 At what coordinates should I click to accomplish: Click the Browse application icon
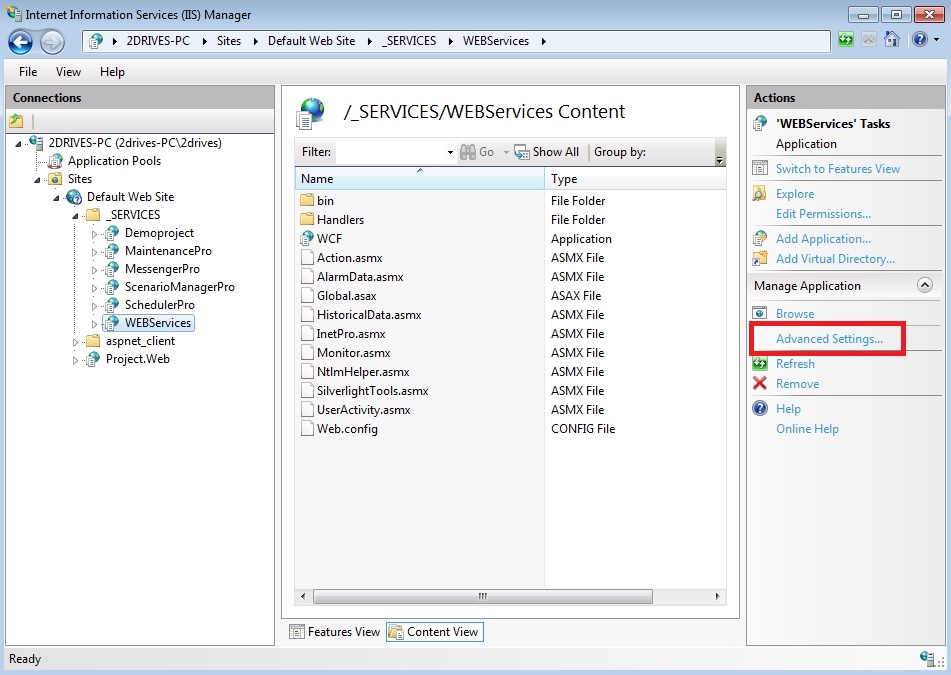tap(760, 314)
